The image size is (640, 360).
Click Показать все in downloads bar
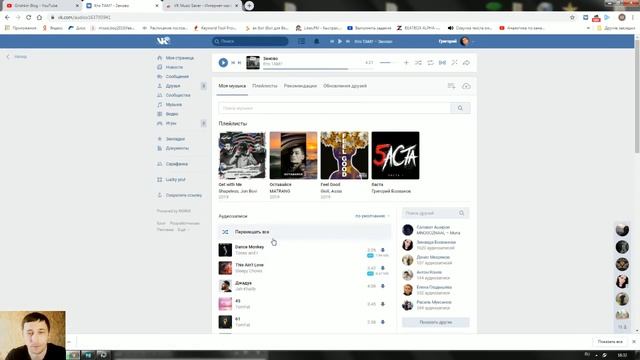point(610,342)
